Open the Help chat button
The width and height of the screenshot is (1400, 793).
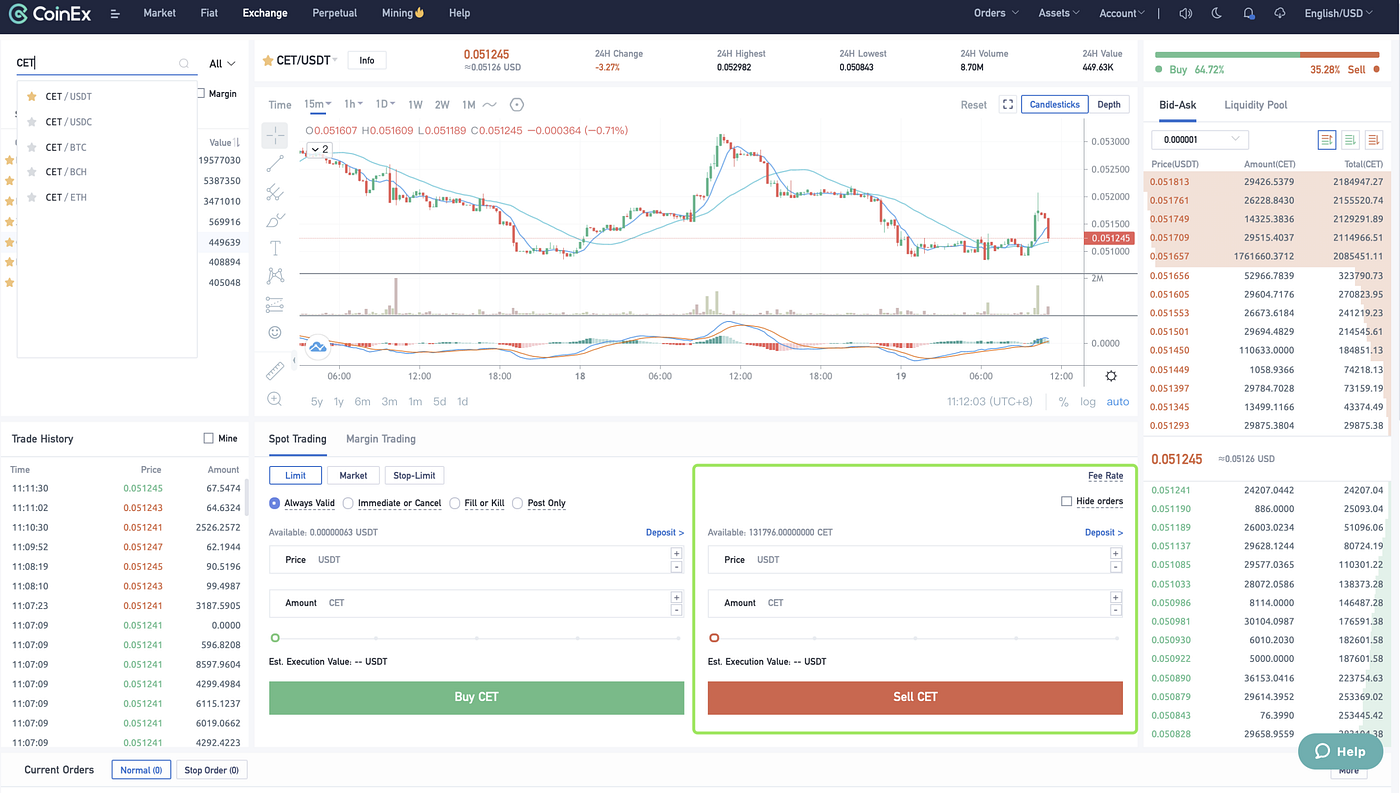click(1340, 751)
